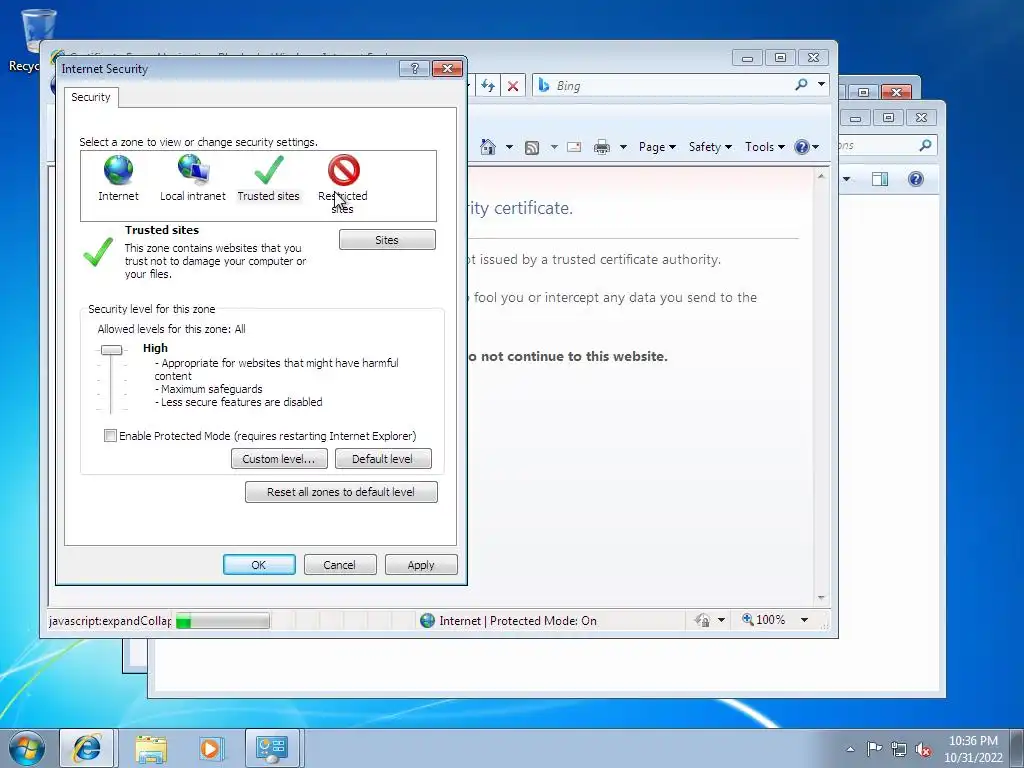The width and height of the screenshot is (1024, 768).
Task: Click the pane layout icon in rear window
Action: click(x=880, y=179)
